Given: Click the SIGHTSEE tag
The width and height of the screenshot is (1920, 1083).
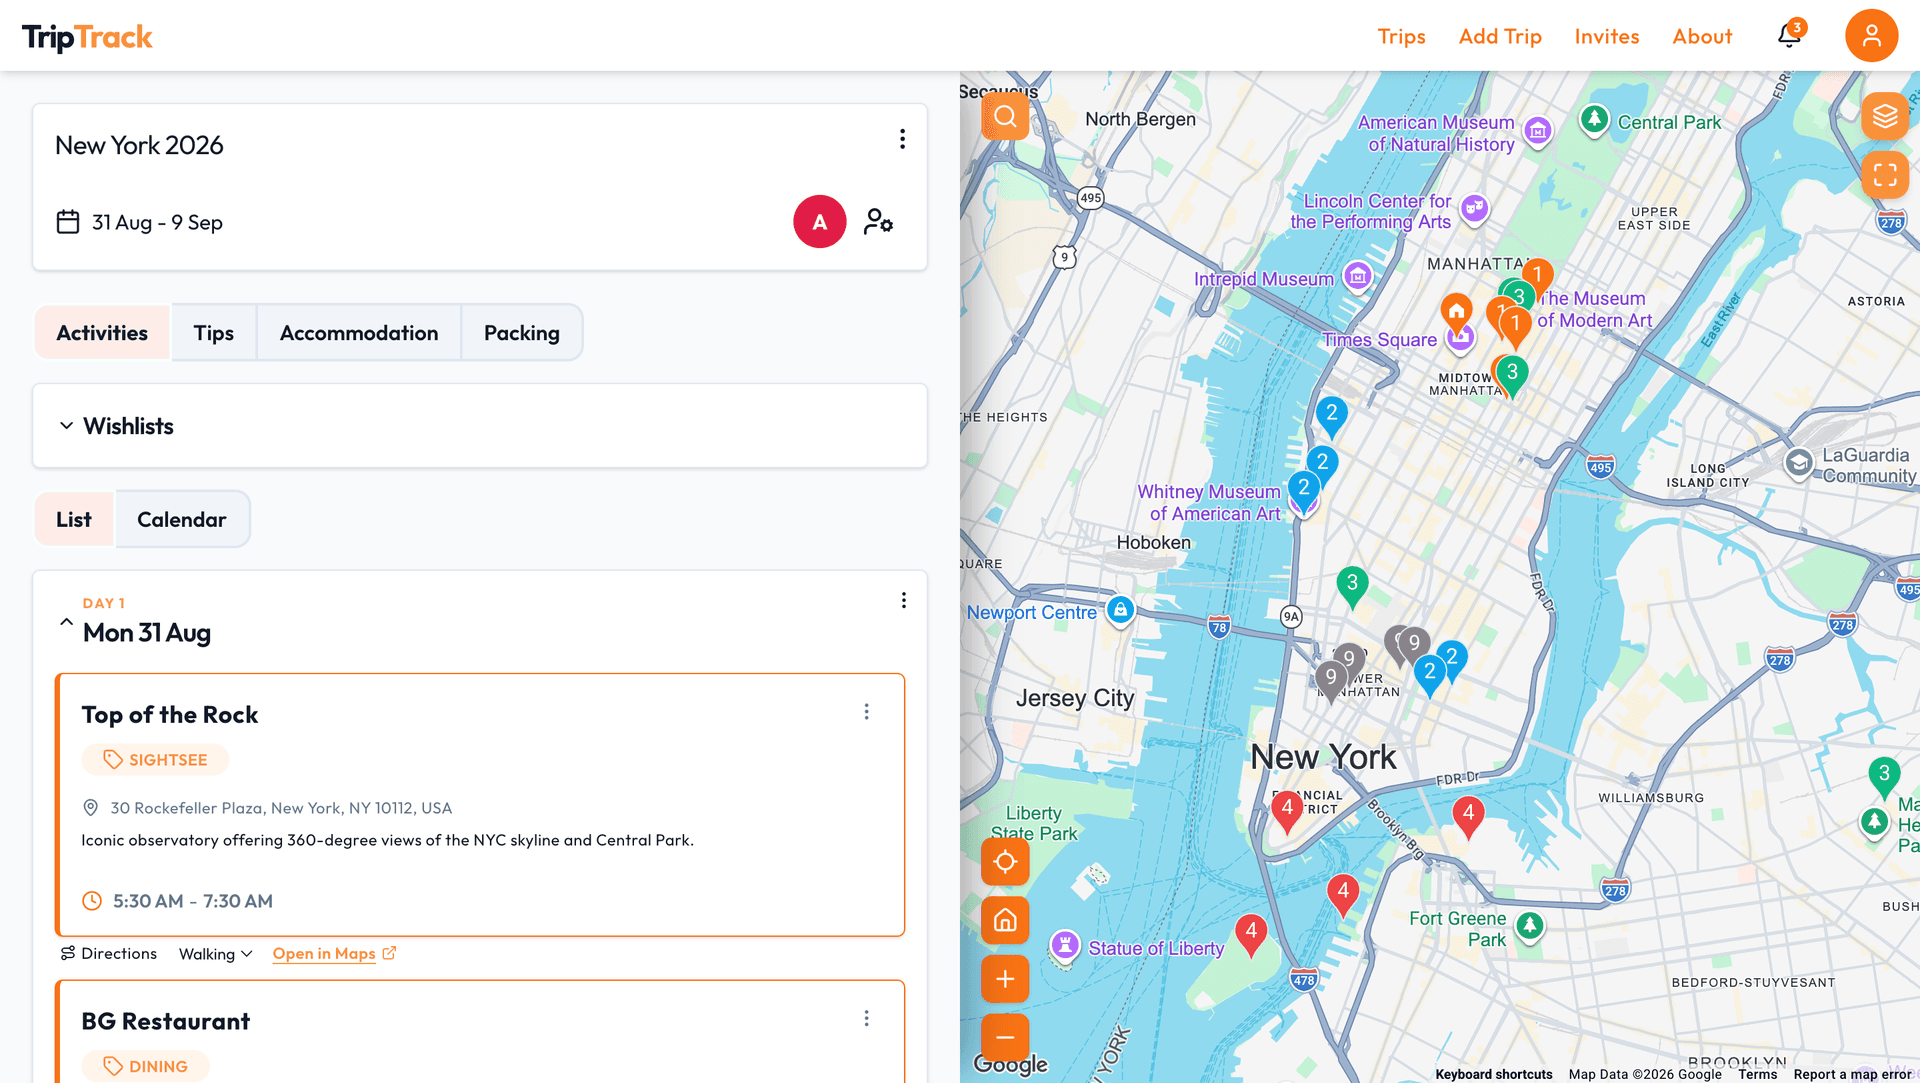Looking at the screenshot, I should coord(155,760).
